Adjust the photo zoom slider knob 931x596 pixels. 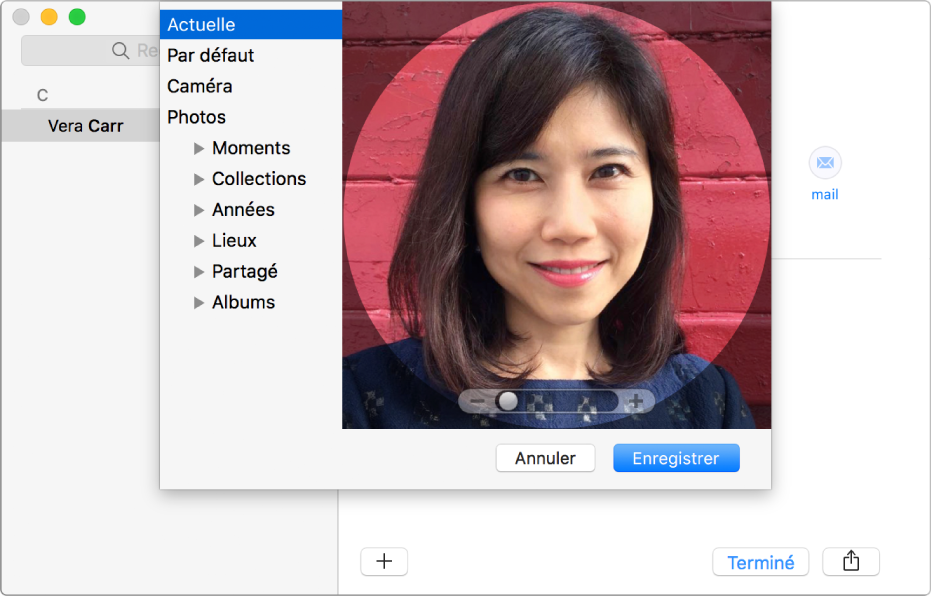(x=508, y=400)
